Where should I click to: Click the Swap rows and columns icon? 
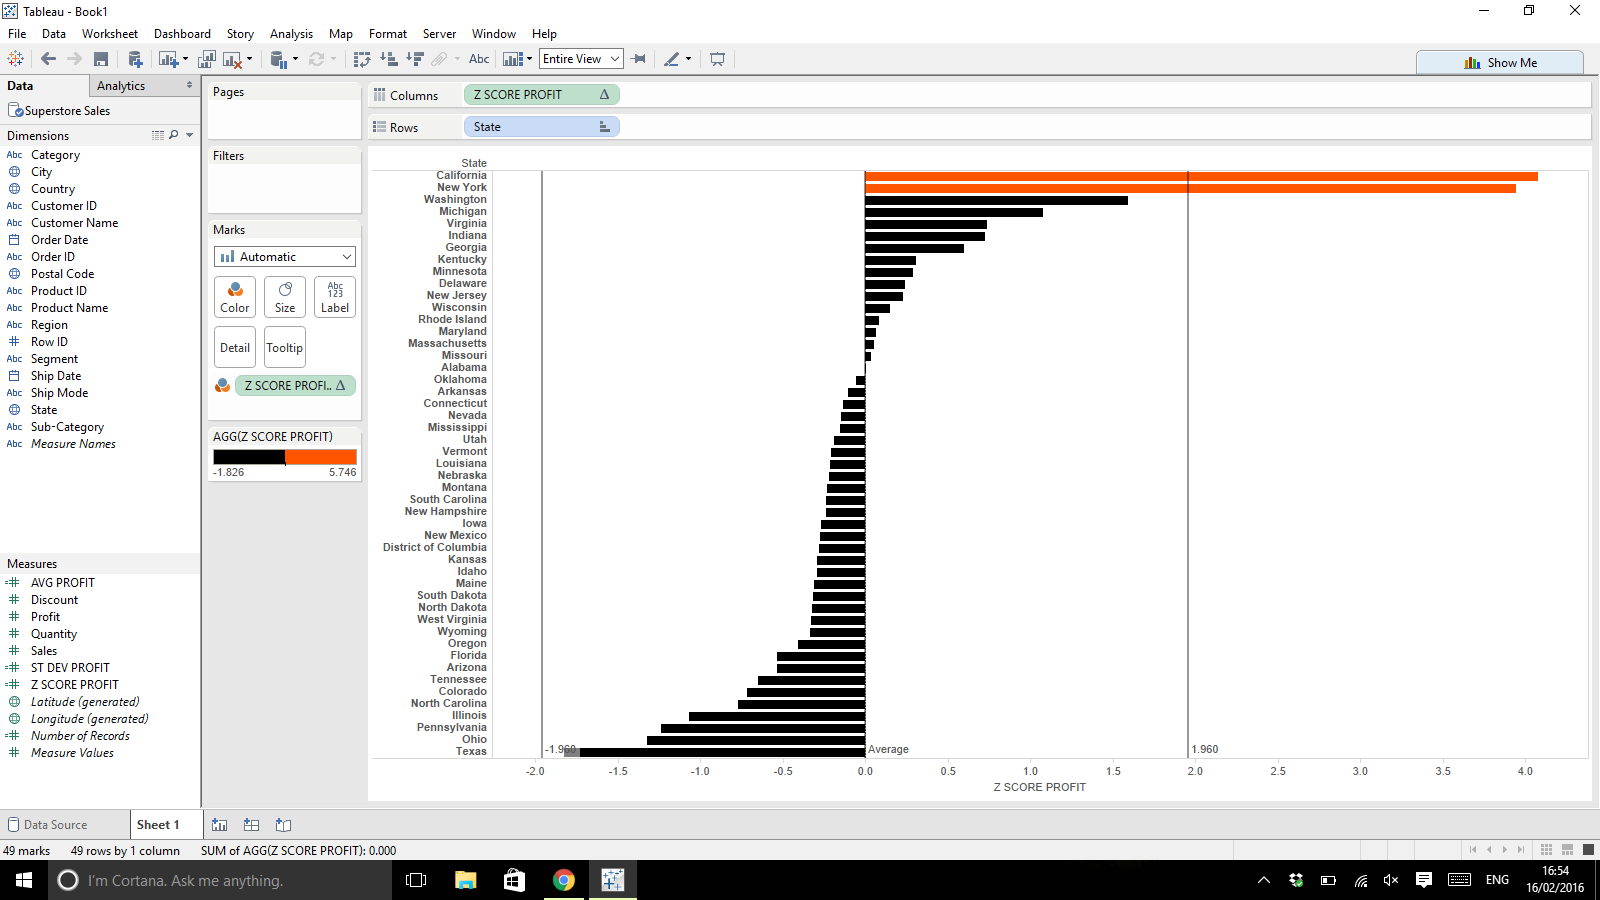[362, 59]
